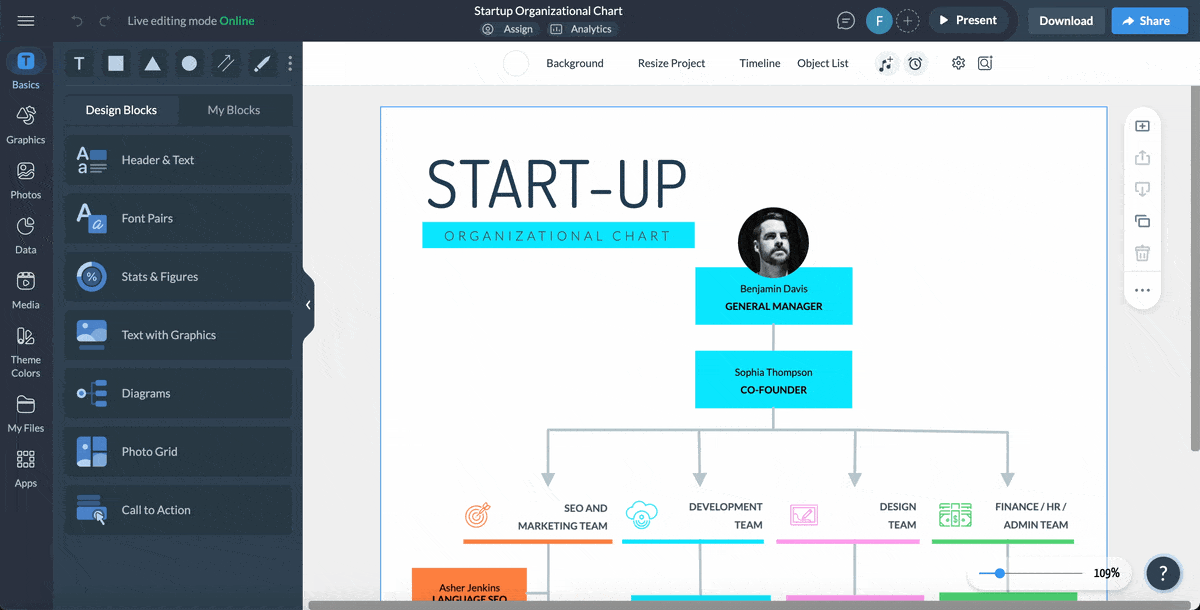
Task: Select the Triangle shape tool
Action: click(152, 63)
